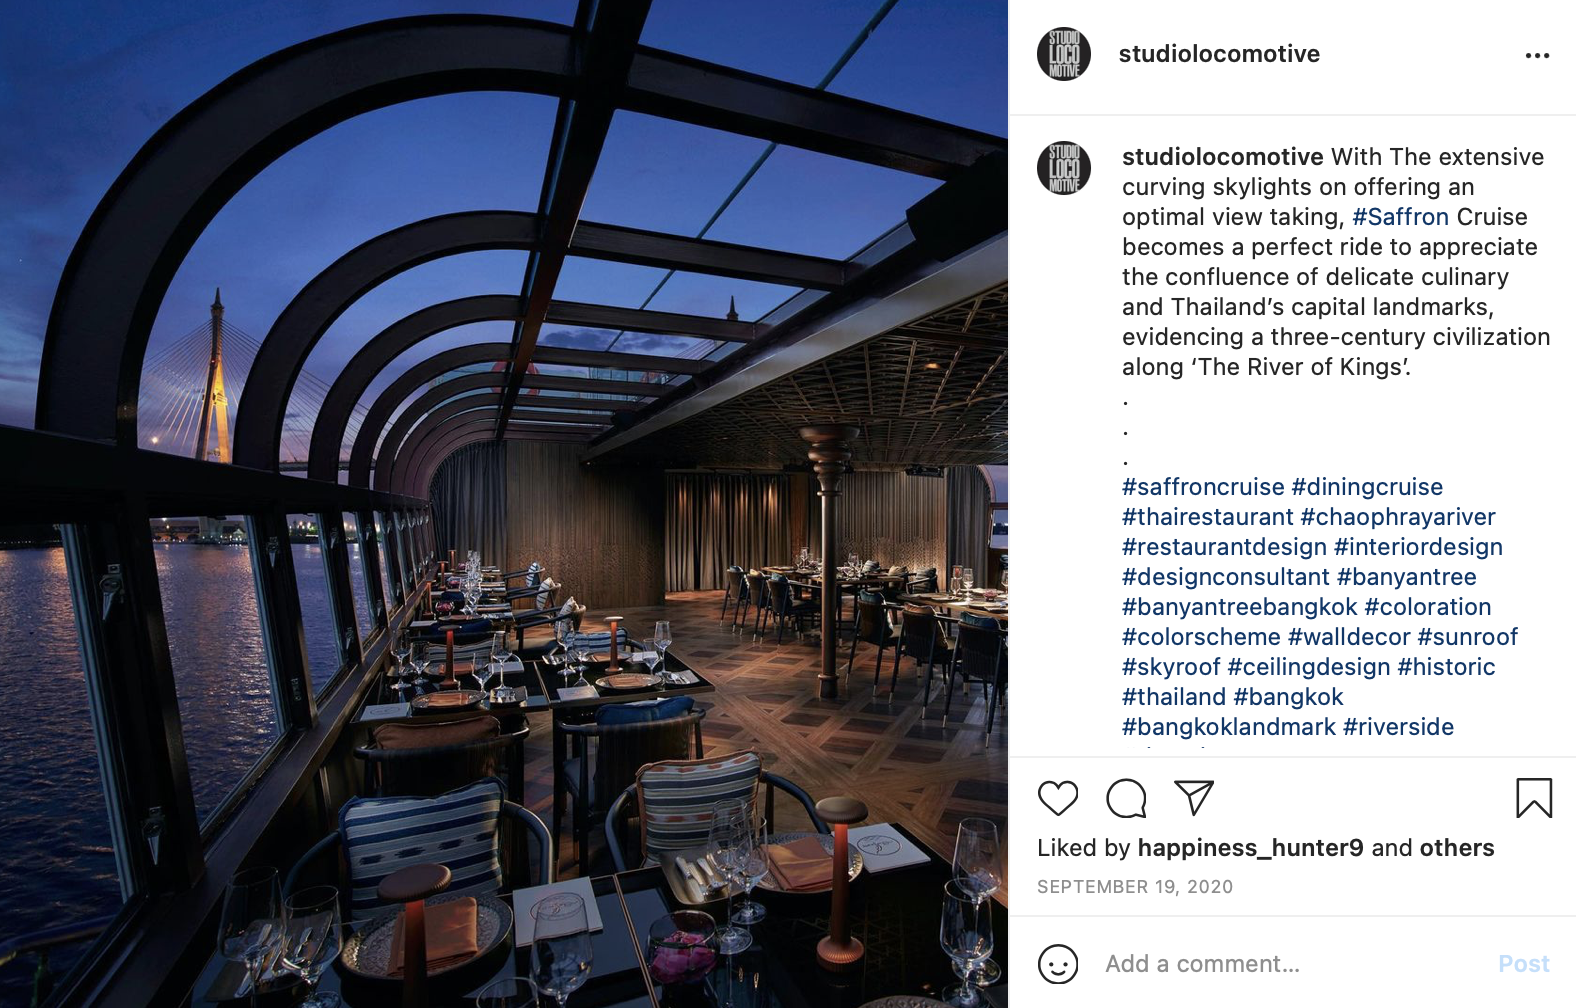The image size is (1576, 1008).
Task: View the happiness_hunter9 profile
Action: point(1251,848)
